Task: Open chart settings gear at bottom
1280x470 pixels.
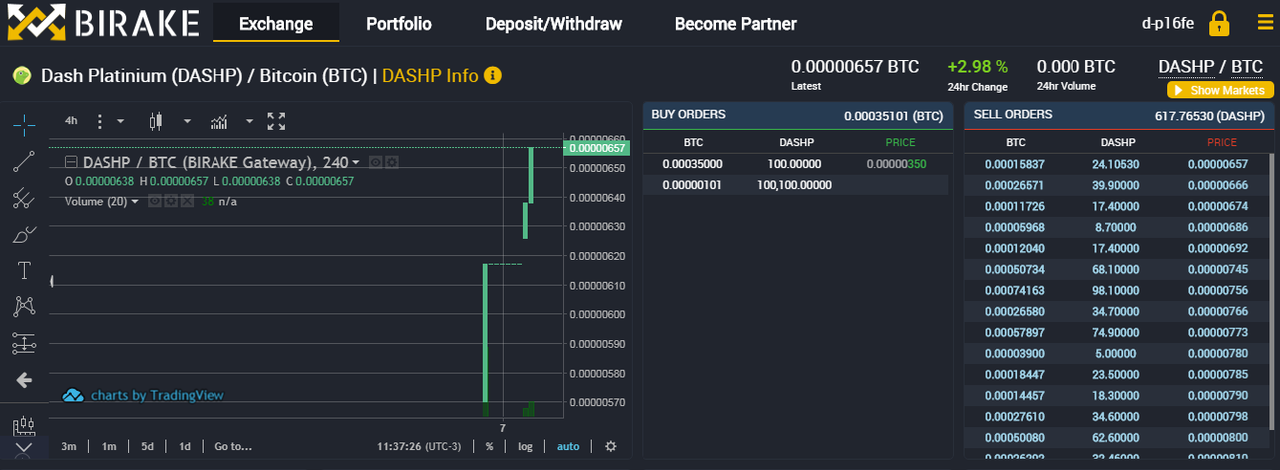Action: 611,446
